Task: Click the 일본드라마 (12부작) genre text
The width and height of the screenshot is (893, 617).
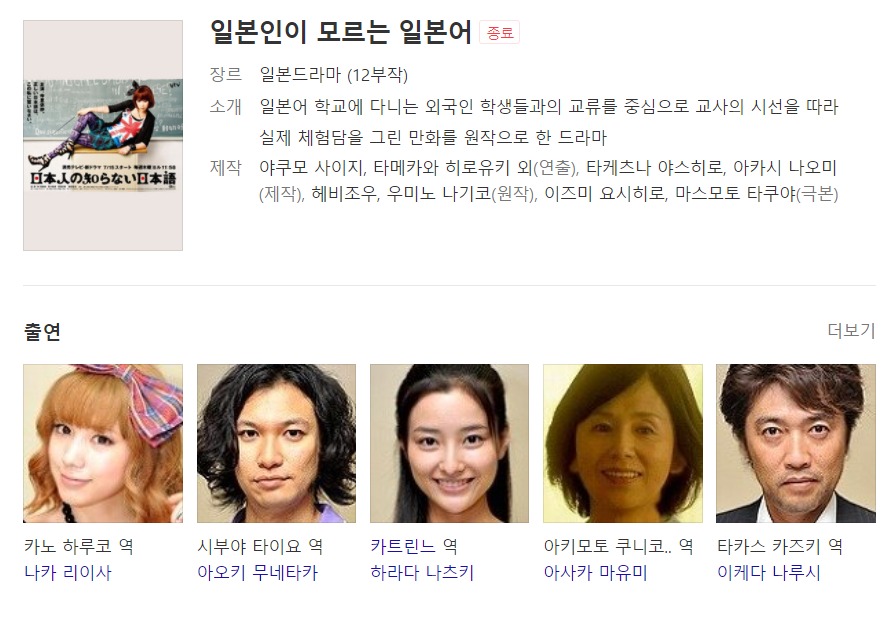Action: (x=334, y=75)
